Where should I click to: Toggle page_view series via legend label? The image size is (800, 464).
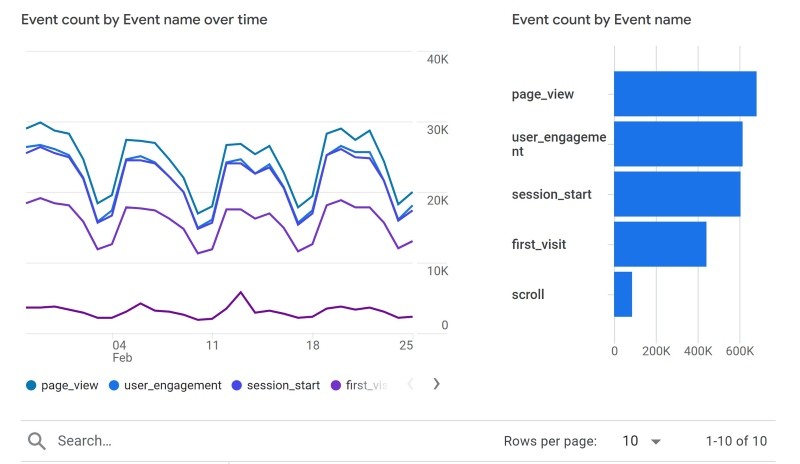point(70,385)
